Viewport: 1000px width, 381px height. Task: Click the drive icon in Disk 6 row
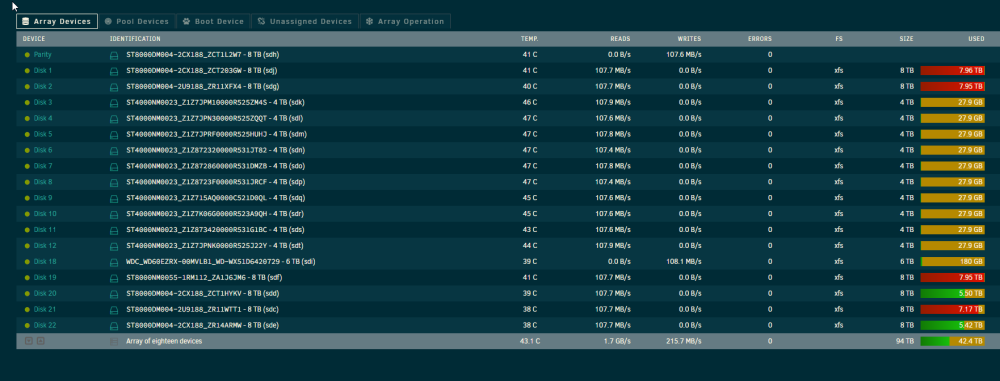point(114,151)
